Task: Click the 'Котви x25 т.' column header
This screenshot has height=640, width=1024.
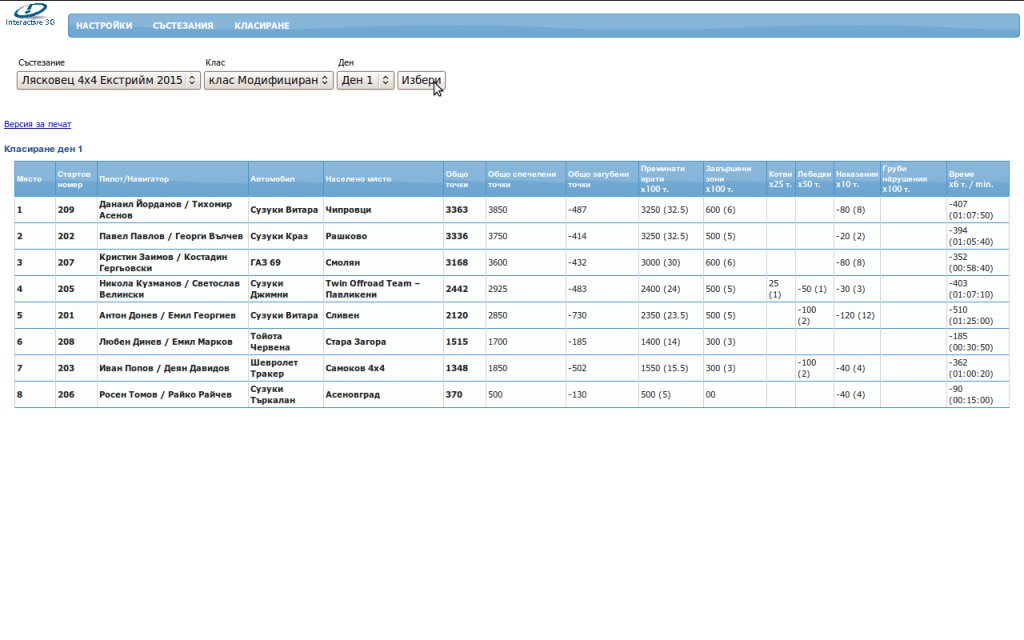Action: (780, 179)
